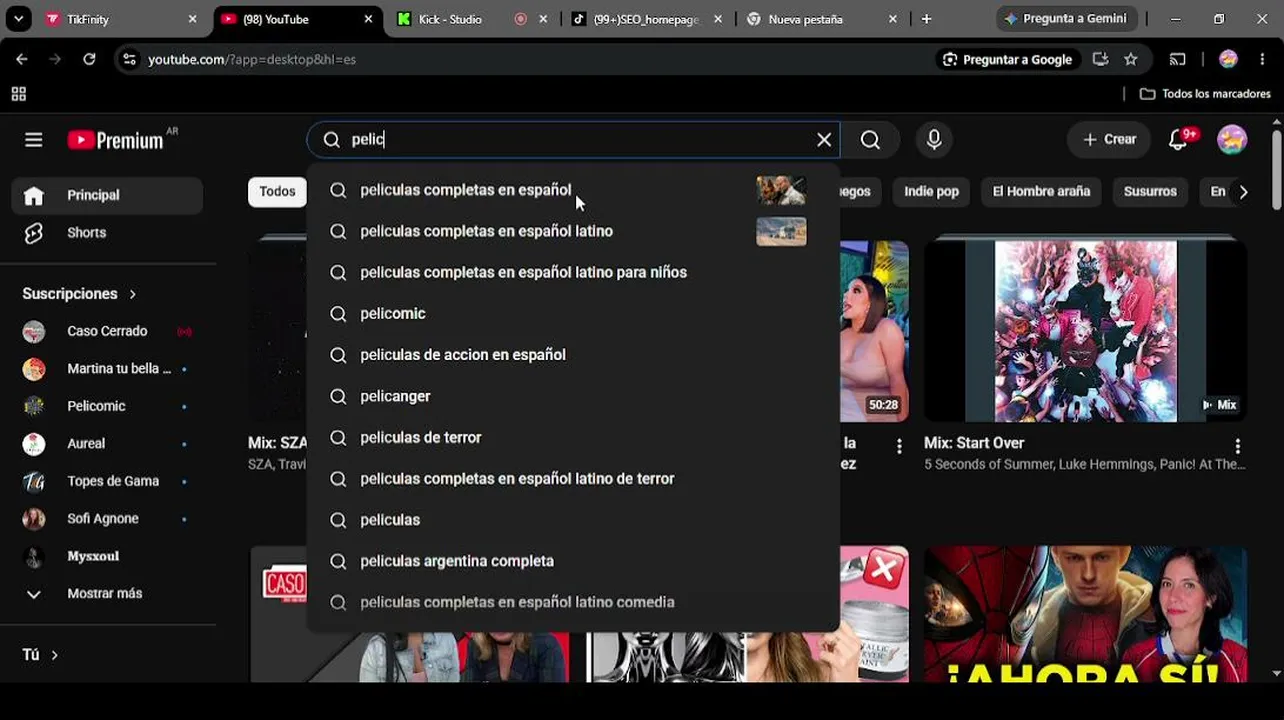
Task: Expand subscriptions with Mostrar más
Action: (107, 594)
